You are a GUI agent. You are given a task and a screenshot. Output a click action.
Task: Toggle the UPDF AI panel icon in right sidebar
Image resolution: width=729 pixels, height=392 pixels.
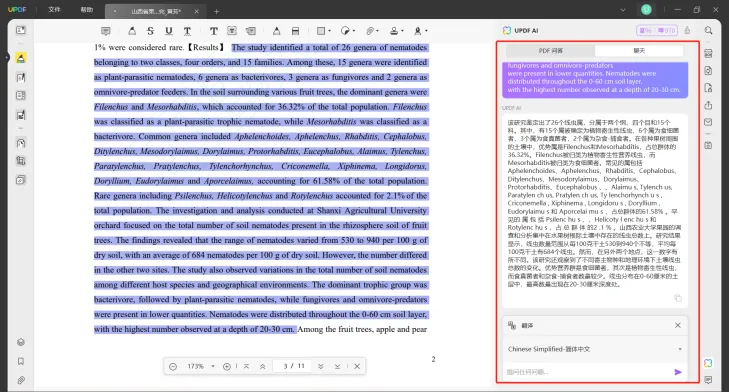(x=708, y=363)
